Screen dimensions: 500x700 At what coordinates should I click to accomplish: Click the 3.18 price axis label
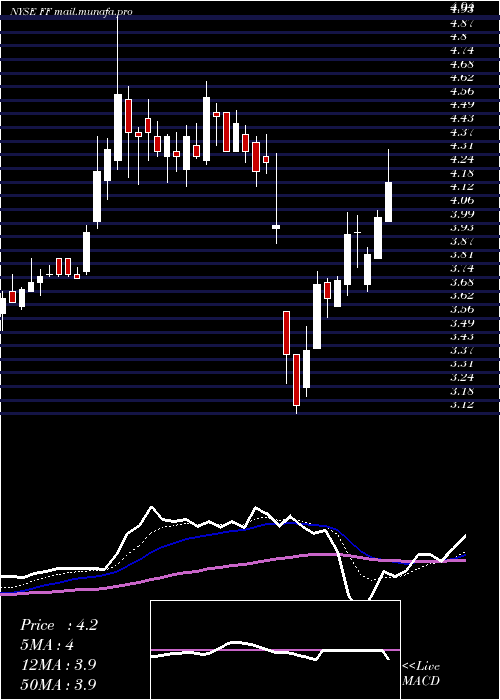tap(461, 392)
